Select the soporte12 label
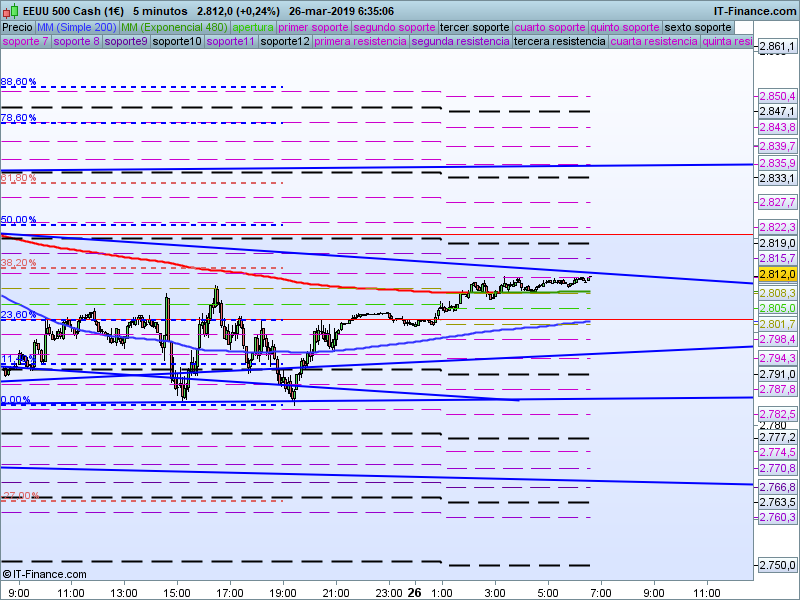This screenshot has width=800, height=600. point(285,41)
